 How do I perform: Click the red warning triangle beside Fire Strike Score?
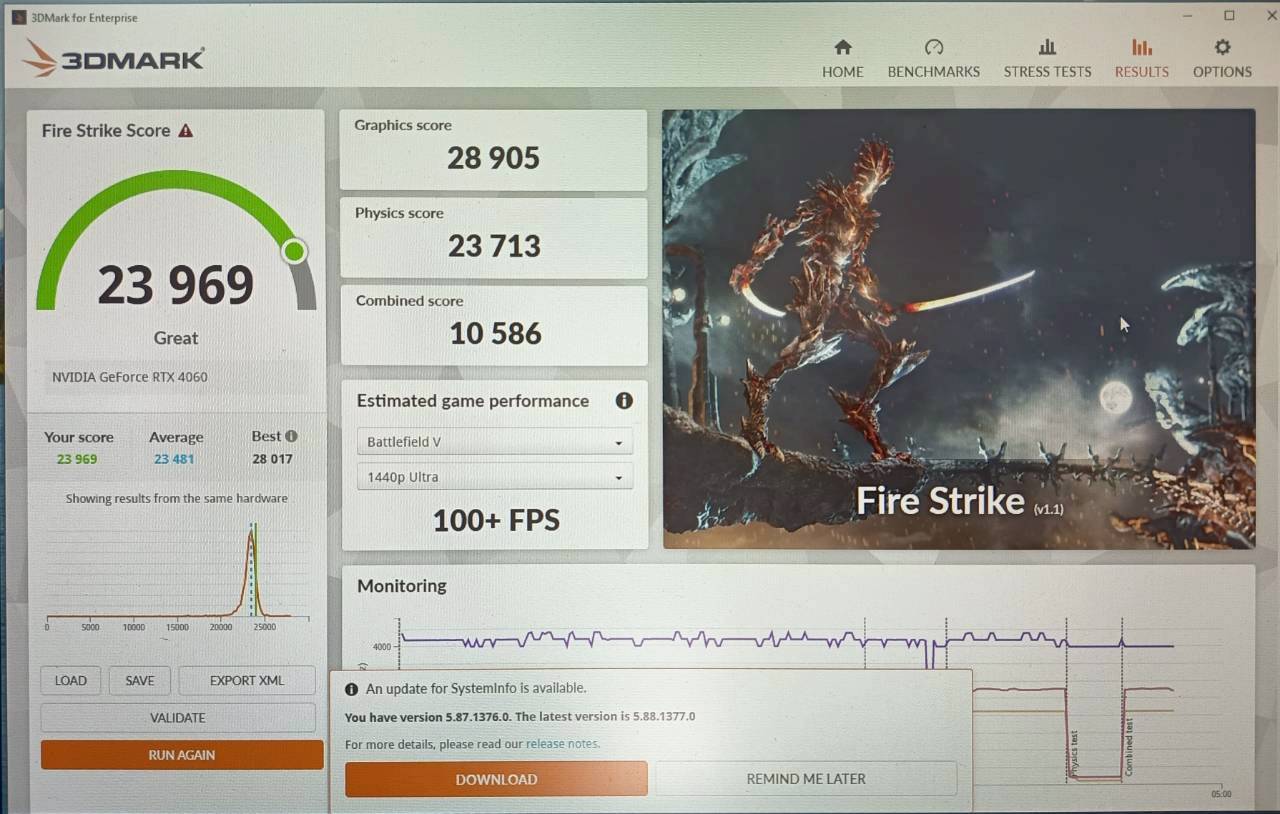pyautogui.click(x=185, y=131)
